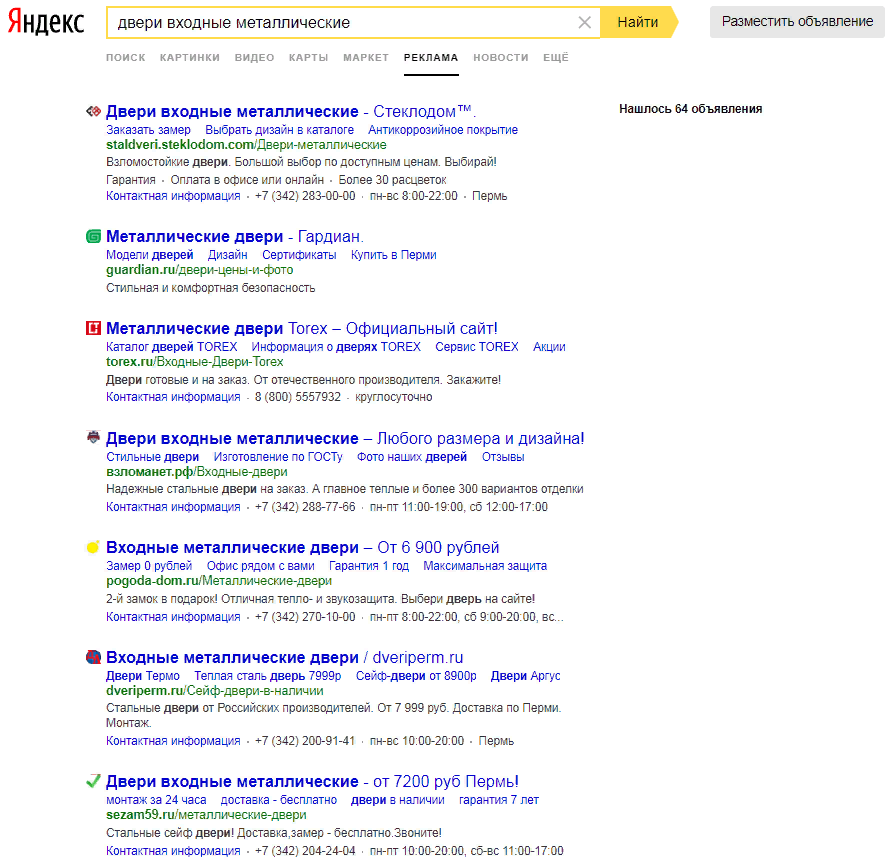Open the от 7200 руб Пермь title link
The height and width of the screenshot is (867, 891).
coord(313,782)
